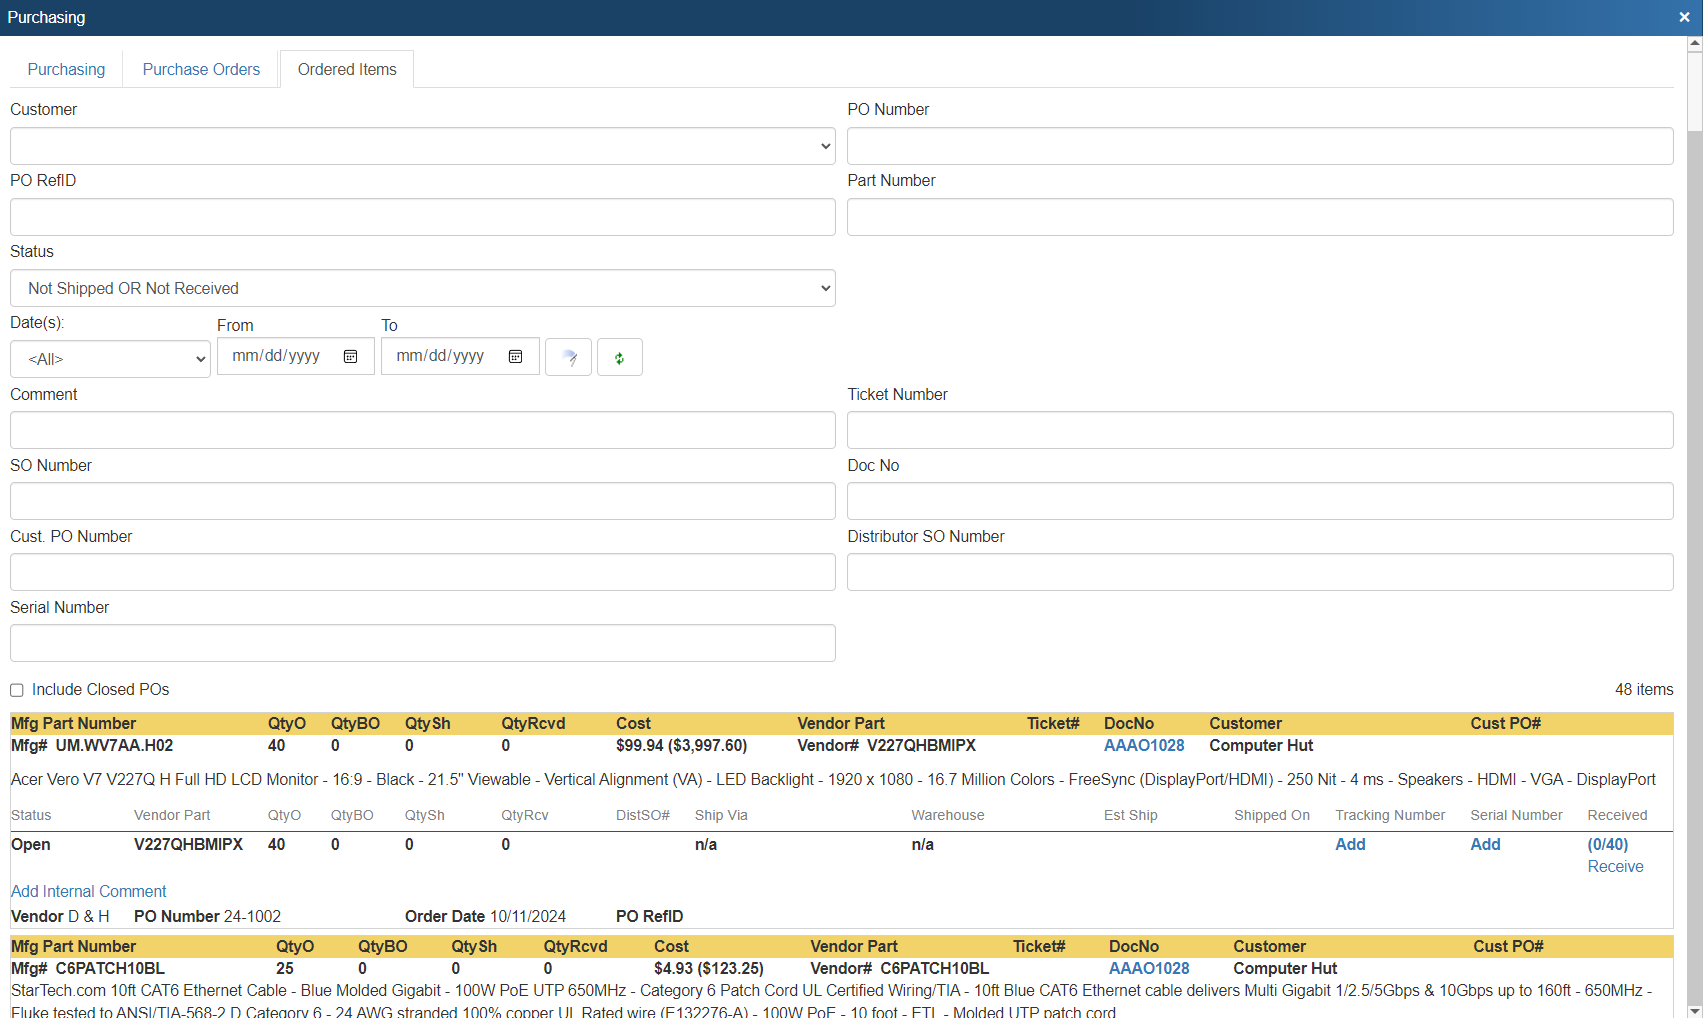1703x1018 pixels.
Task: Select the Ordered Items tab
Action: coord(347,69)
